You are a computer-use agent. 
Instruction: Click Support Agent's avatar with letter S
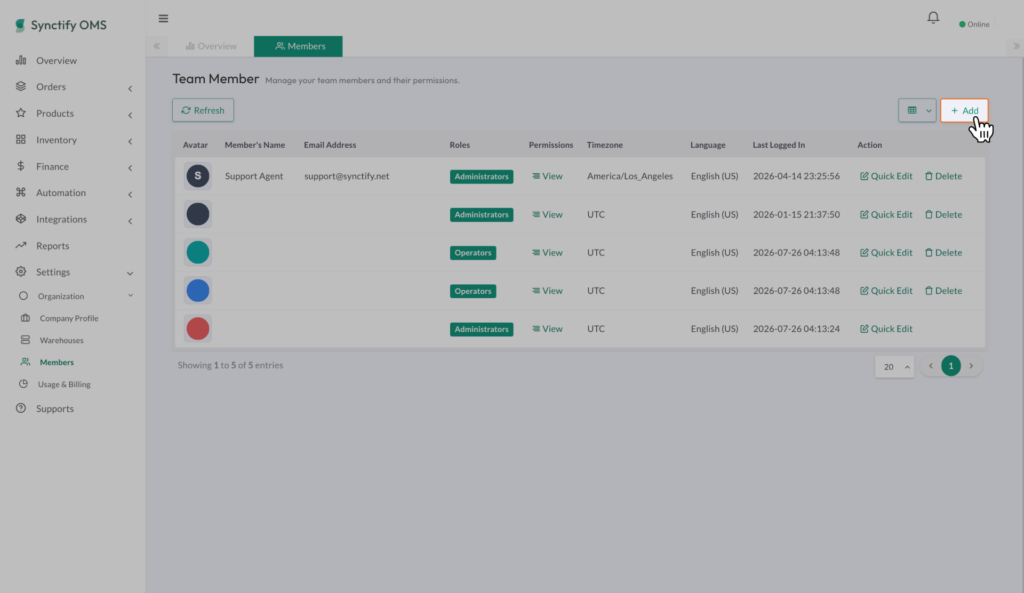coord(198,176)
